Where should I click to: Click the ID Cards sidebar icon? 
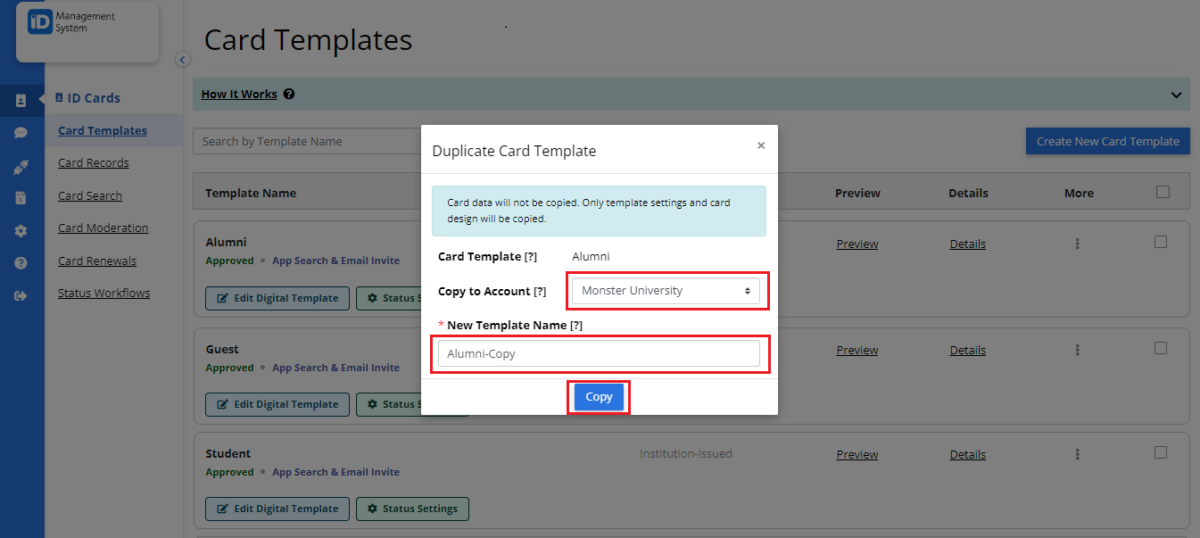point(21,100)
